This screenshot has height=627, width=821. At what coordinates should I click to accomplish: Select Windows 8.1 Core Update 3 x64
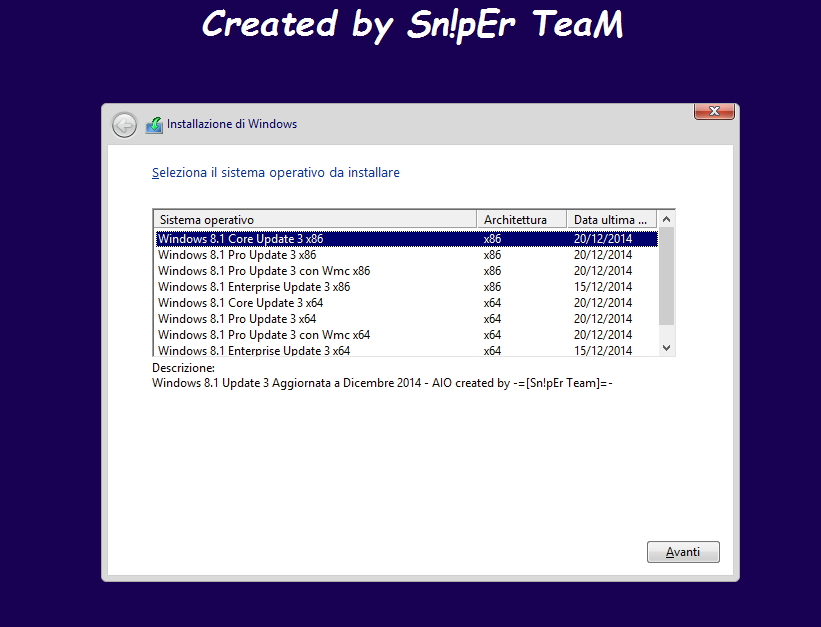tap(407, 303)
